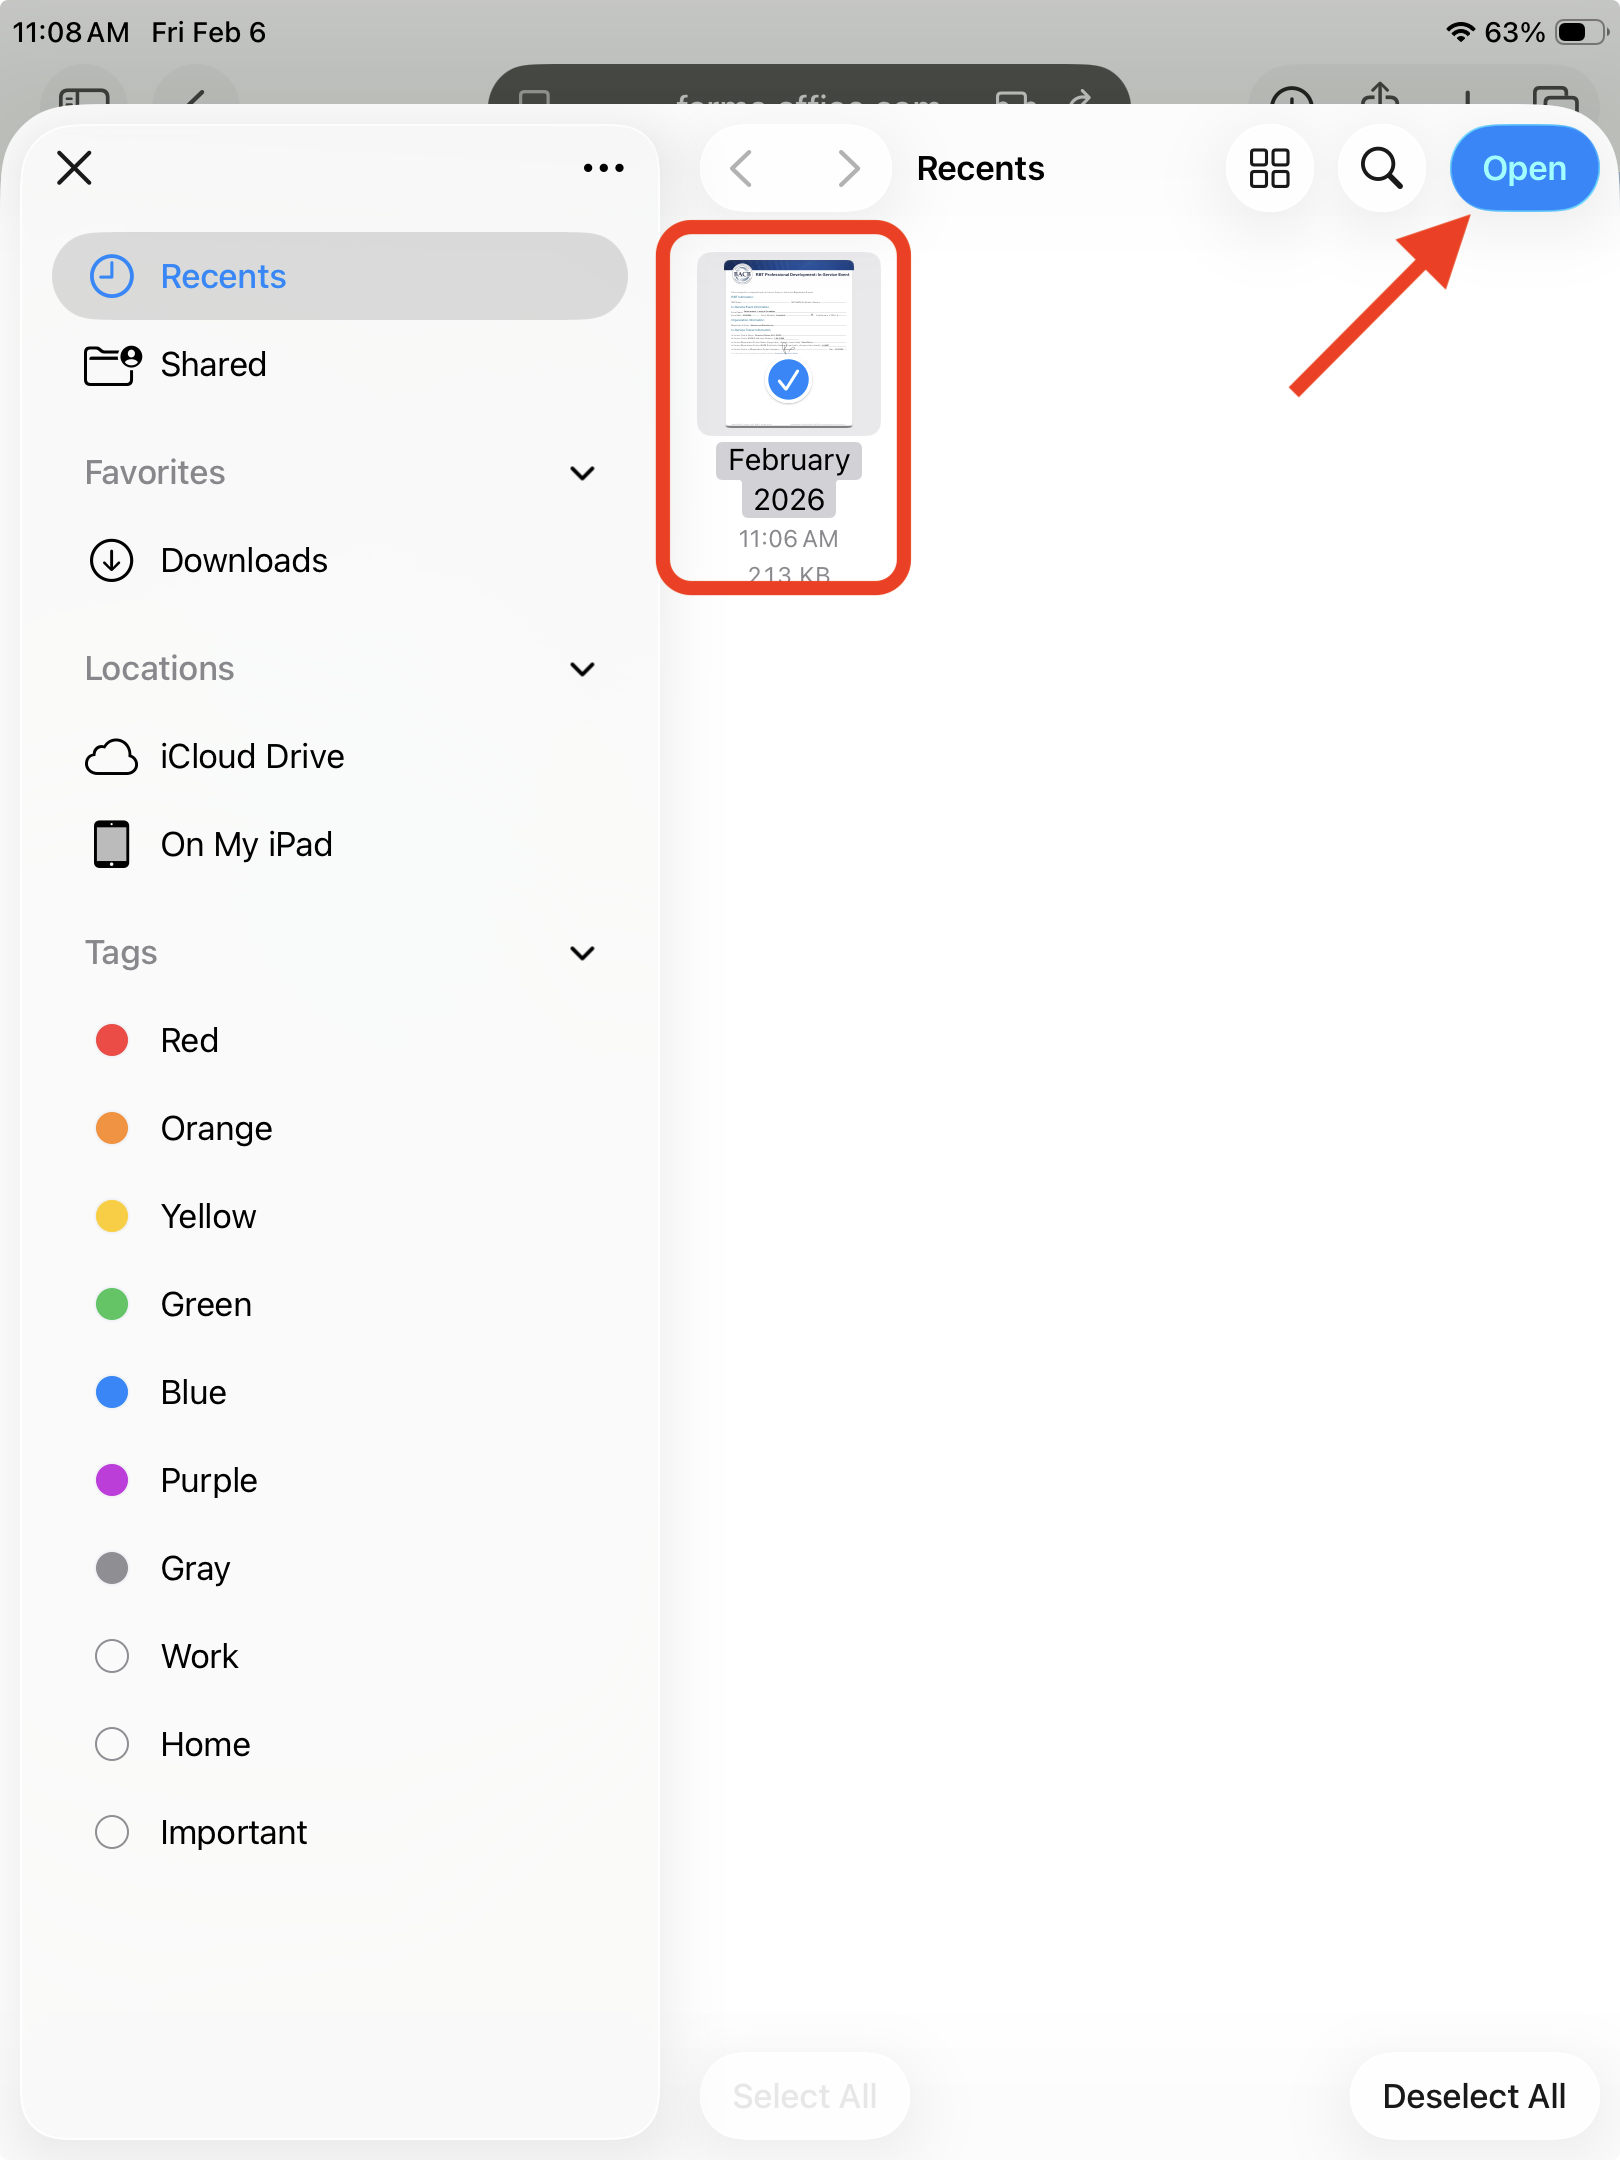This screenshot has height=2160, width=1620.
Task: Tap the Shared folder icon
Action: (x=112, y=364)
